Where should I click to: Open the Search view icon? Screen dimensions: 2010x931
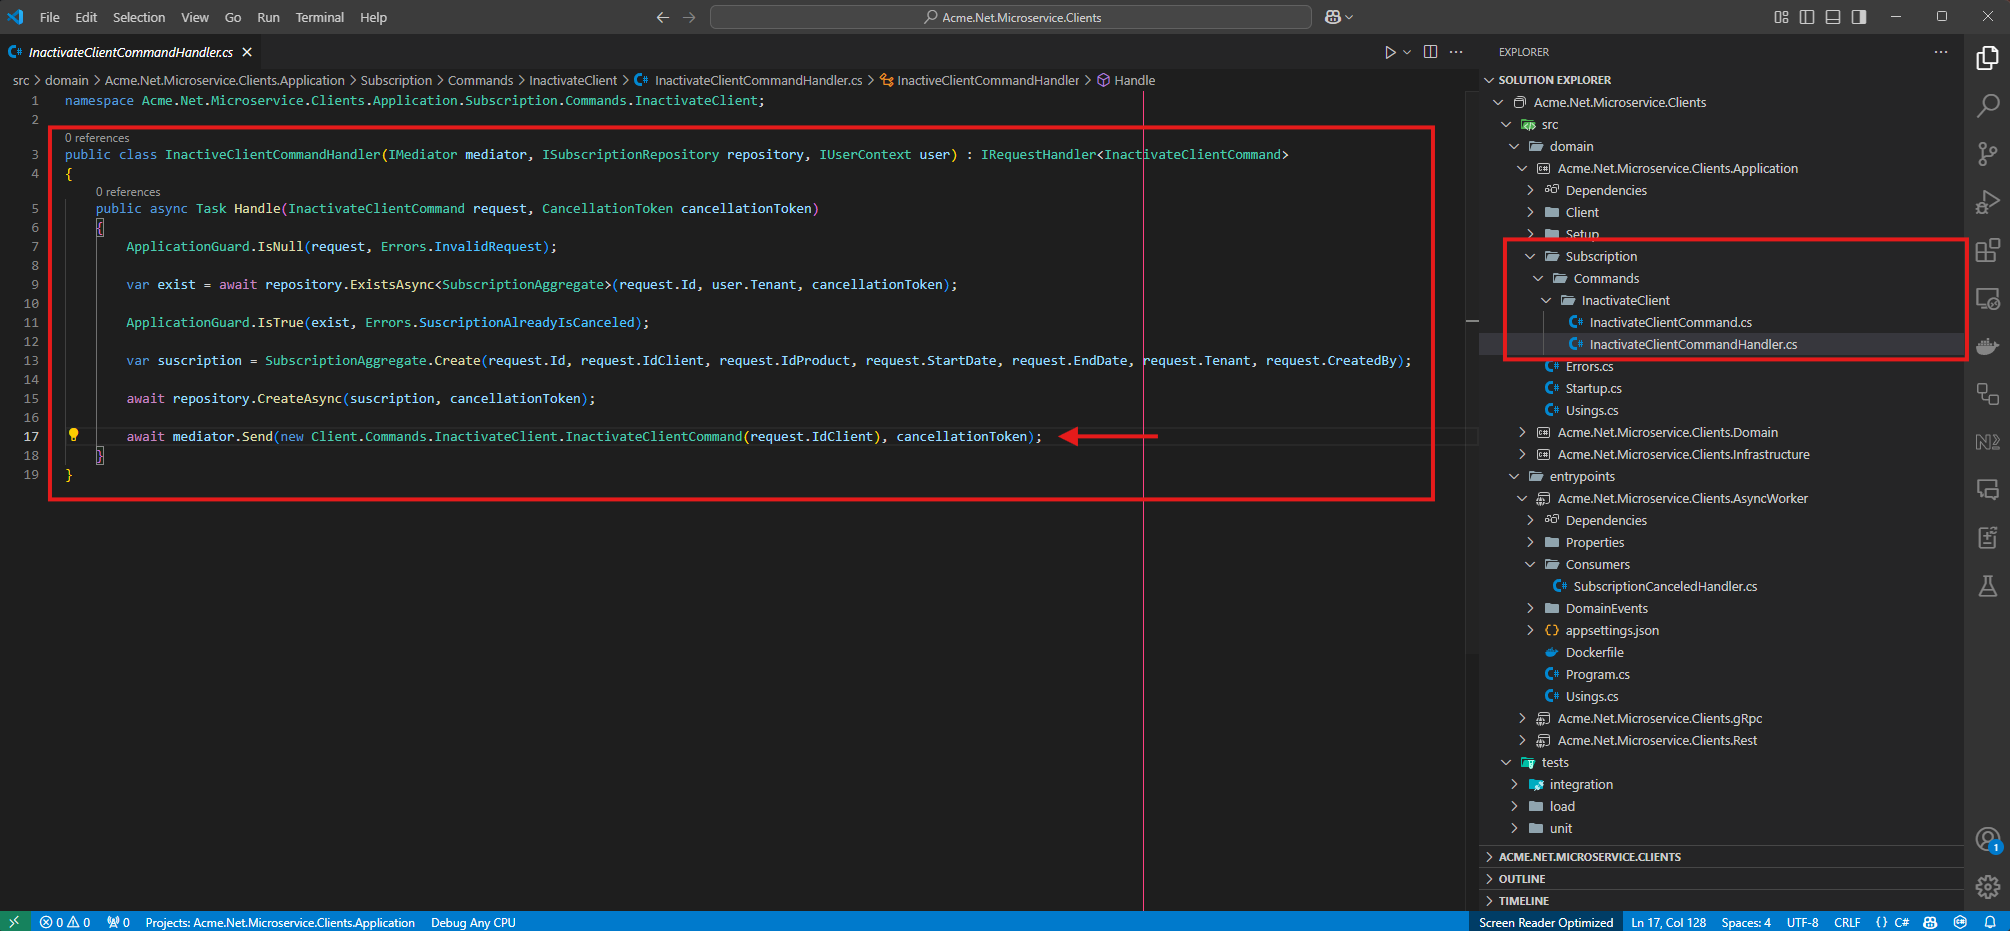click(1987, 105)
